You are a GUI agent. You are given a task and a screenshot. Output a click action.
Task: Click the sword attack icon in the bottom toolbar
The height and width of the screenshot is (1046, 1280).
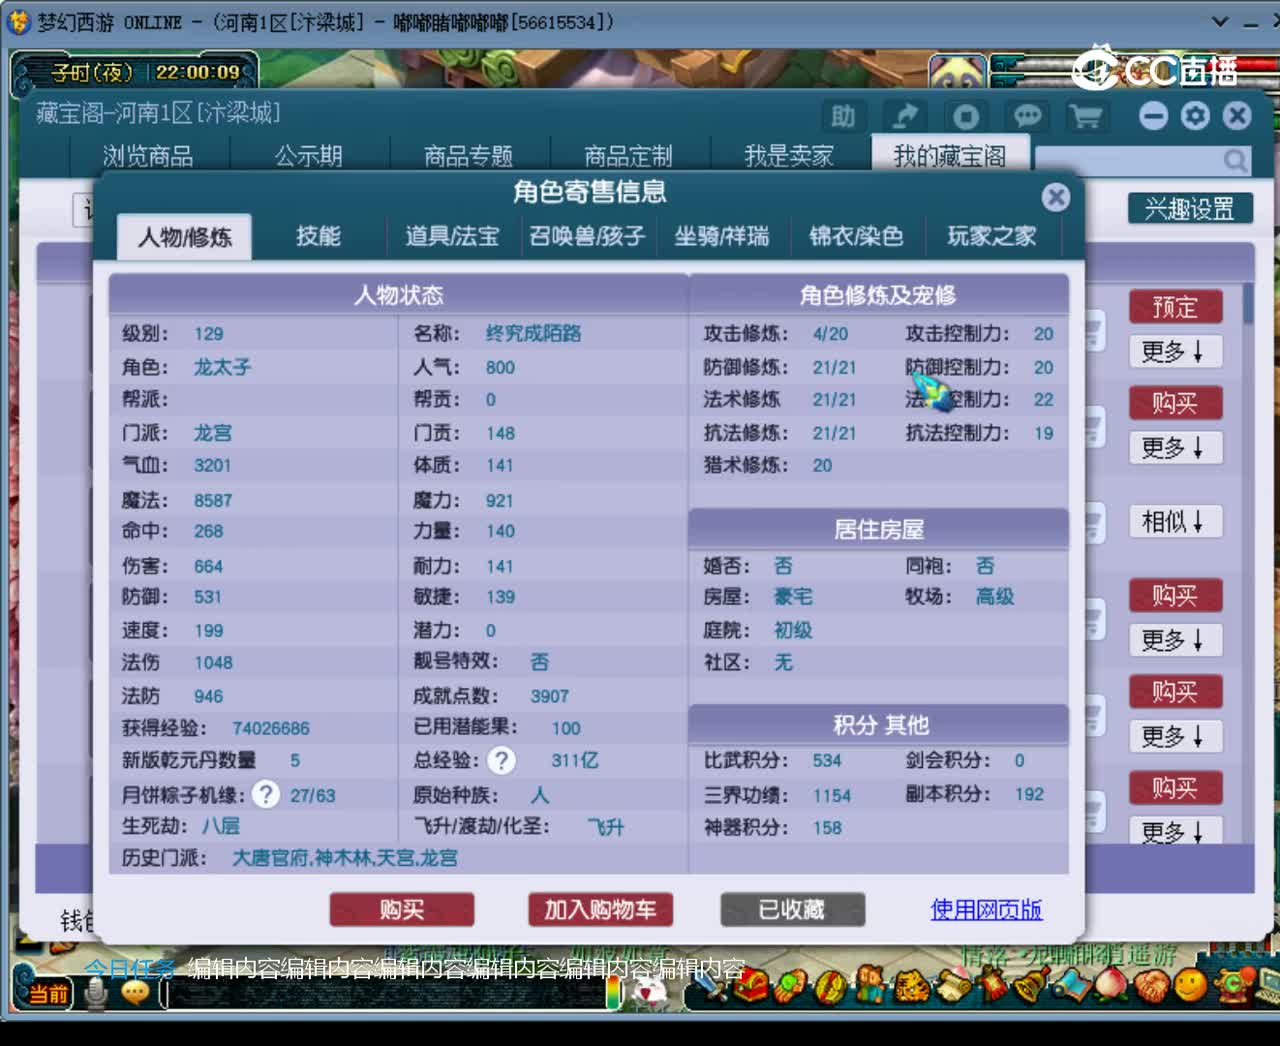709,987
